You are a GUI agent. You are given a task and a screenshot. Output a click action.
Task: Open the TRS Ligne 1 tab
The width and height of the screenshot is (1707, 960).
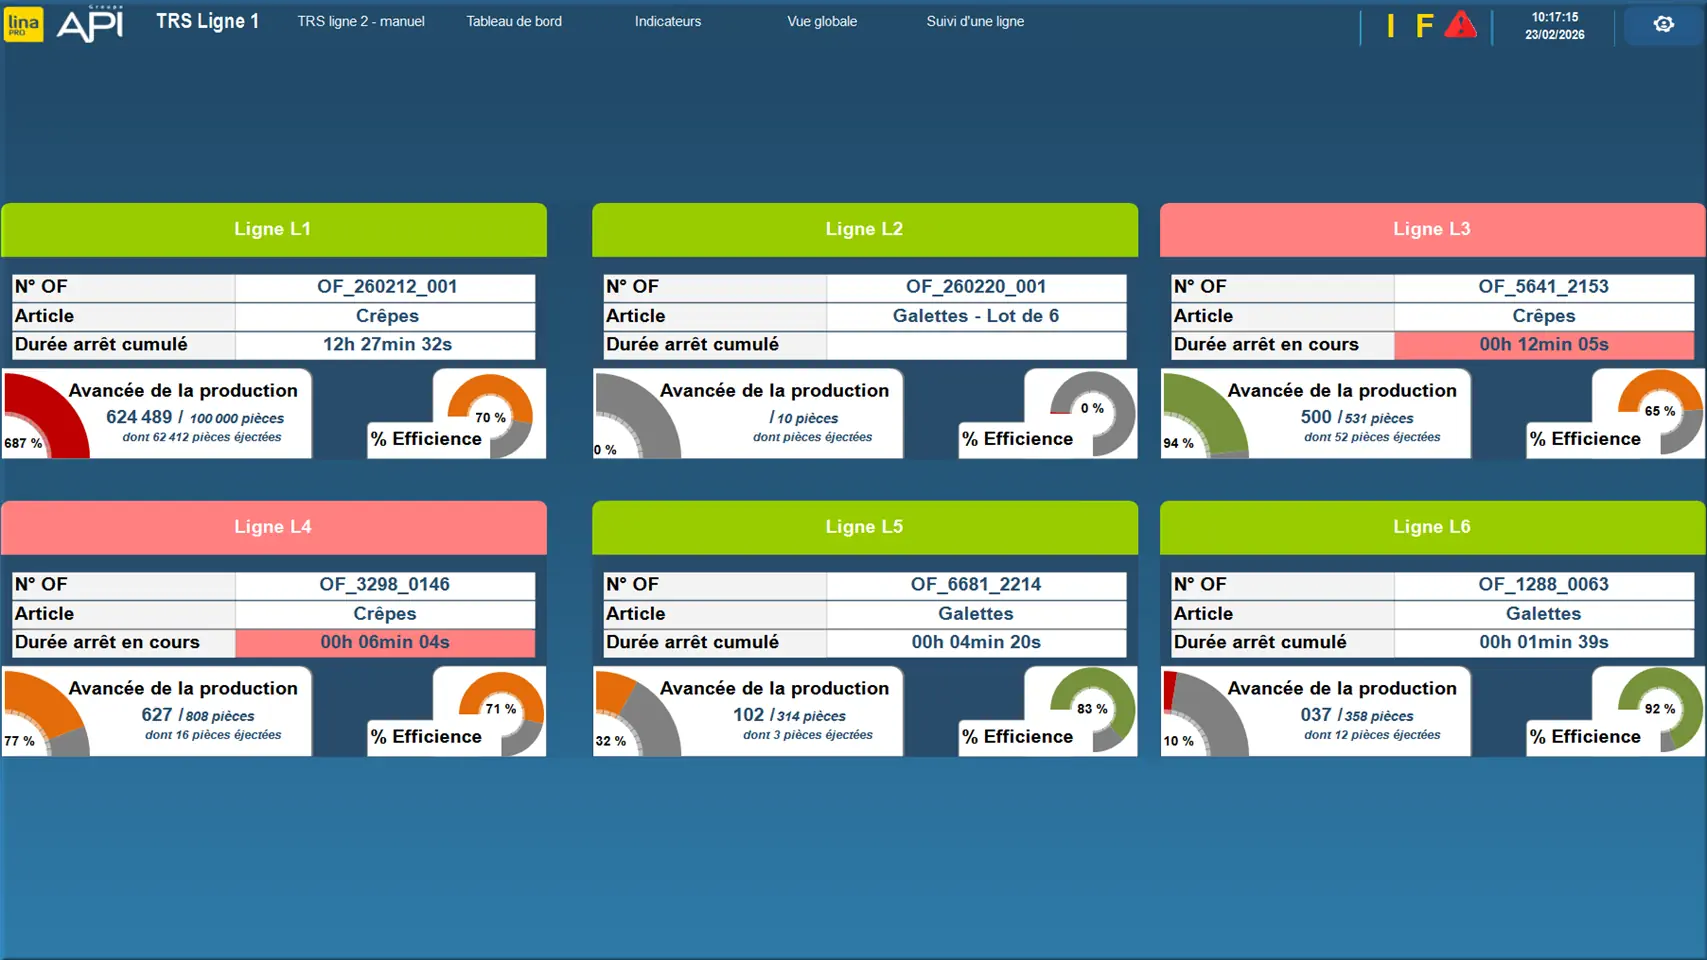click(x=207, y=21)
